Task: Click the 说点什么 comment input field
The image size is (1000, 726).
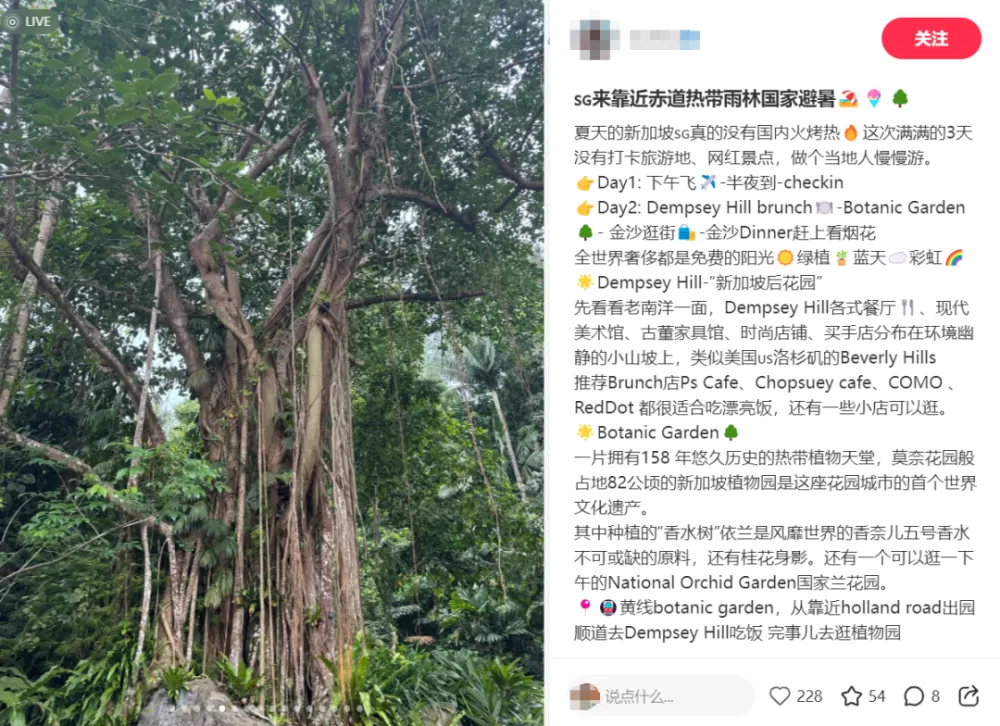Action: [x=661, y=696]
